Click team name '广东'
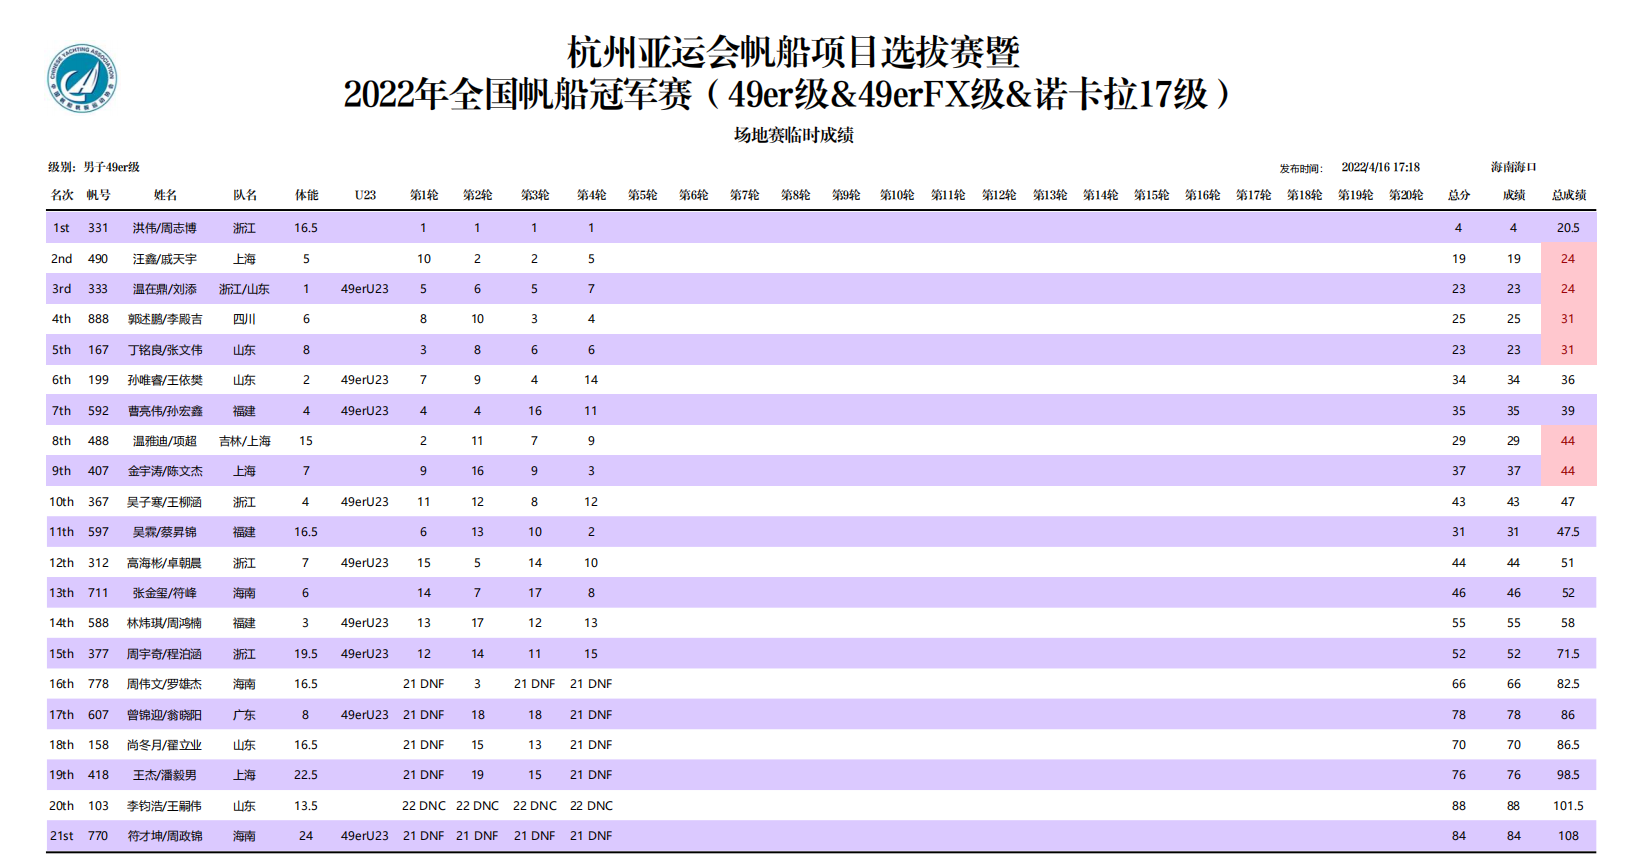The image size is (1634, 865). point(245,715)
